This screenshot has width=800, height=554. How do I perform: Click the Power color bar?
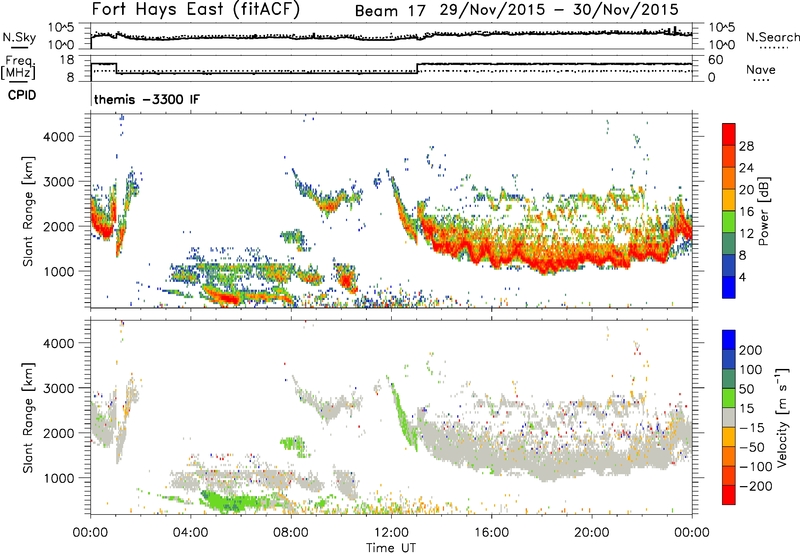(x=729, y=211)
